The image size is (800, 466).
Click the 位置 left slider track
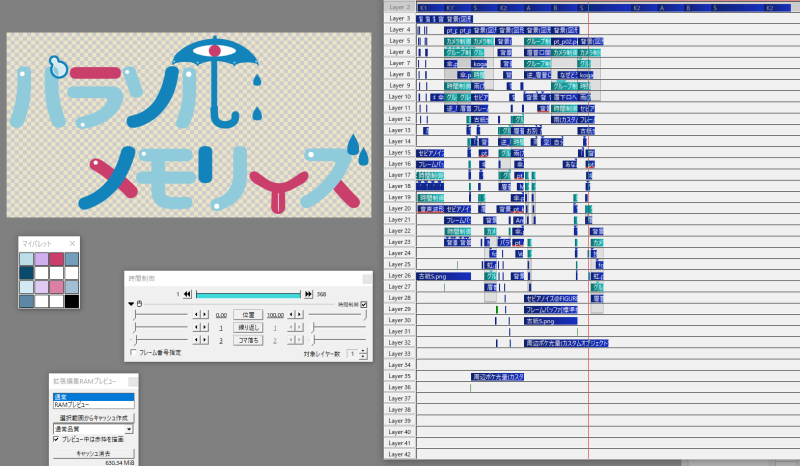pos(160,314)
